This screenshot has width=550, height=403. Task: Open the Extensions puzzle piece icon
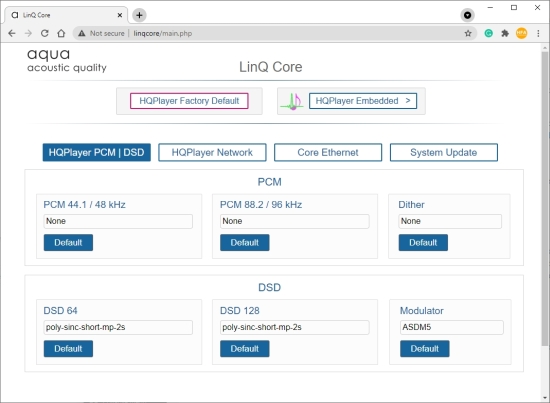click(x=505, y=33)
